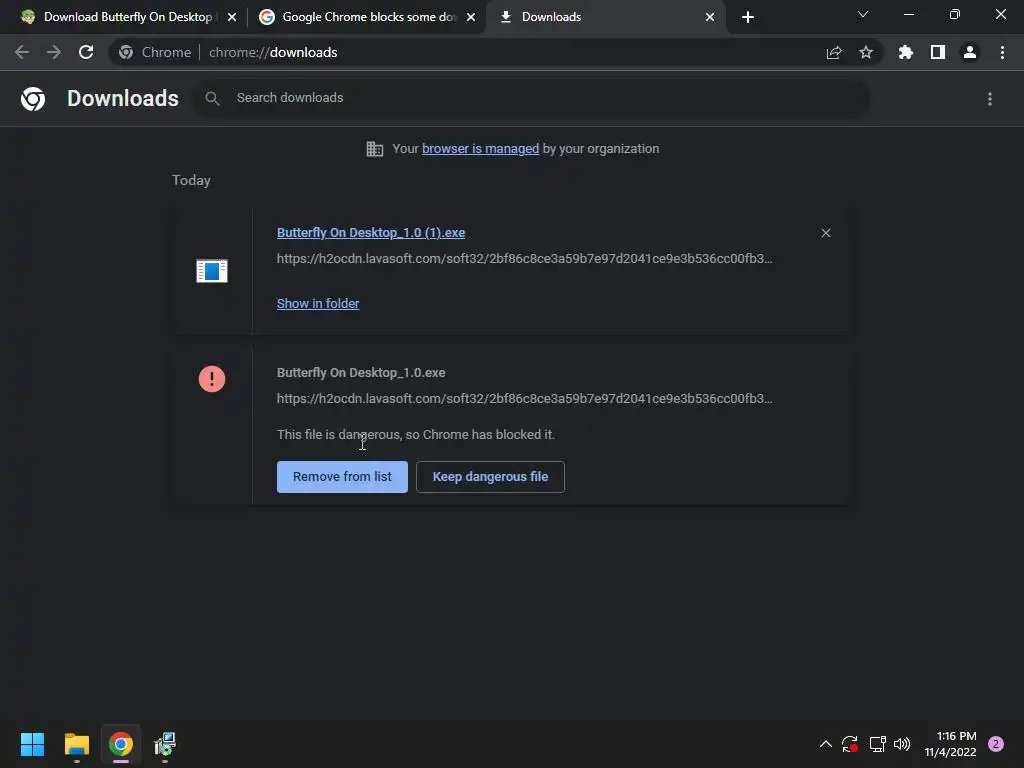This screenshot has height=768, width=1024.
Task: Click the lavasoft URL under blocked download
Action: click(x=524, y=398)
